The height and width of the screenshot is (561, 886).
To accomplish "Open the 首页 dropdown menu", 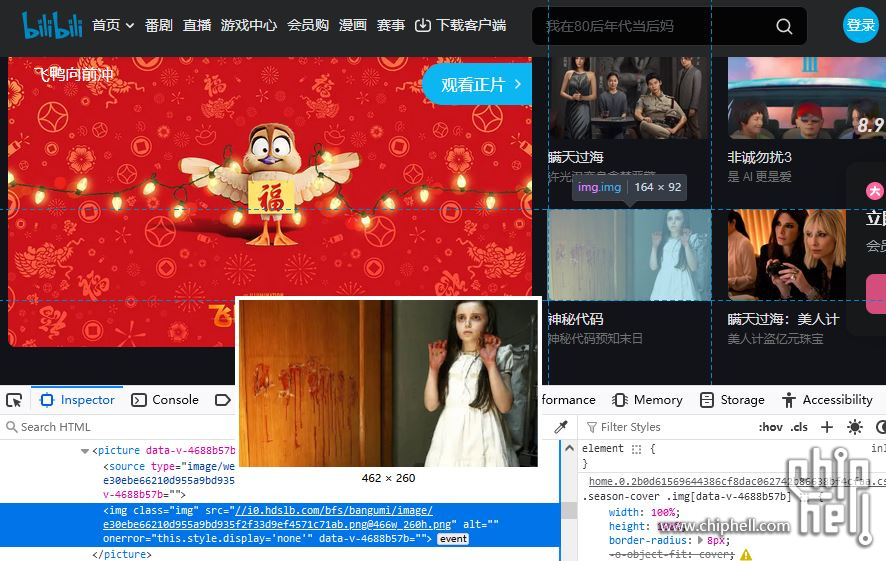I will 113,25.
